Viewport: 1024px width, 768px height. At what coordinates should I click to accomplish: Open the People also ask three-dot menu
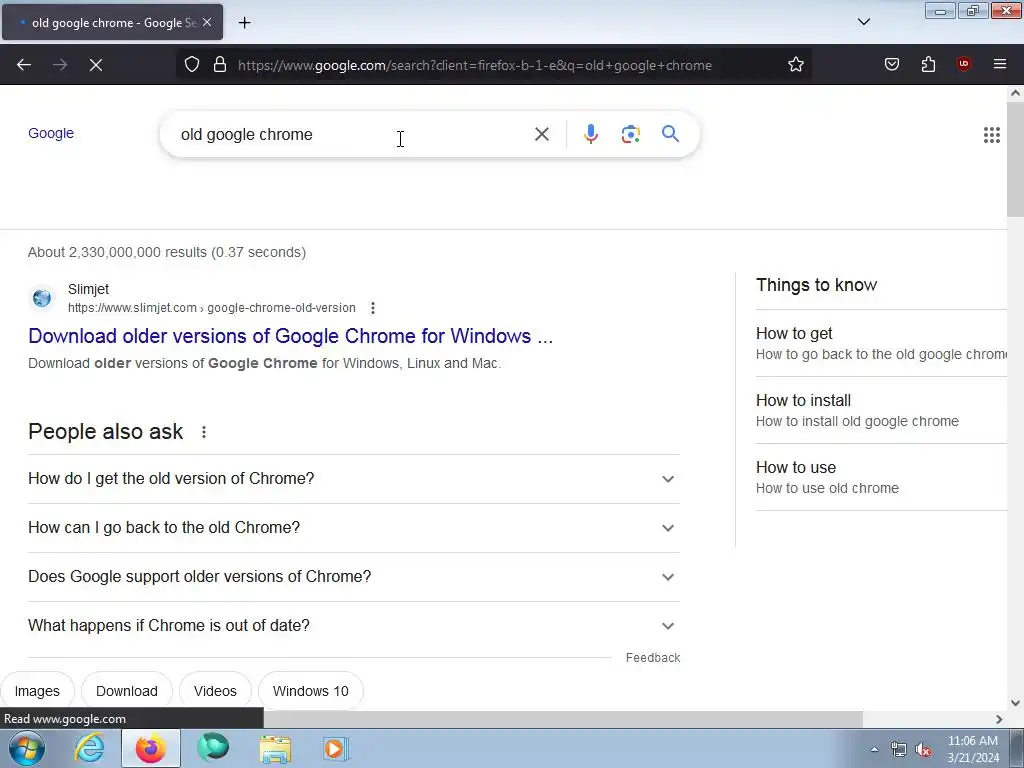click(x=204, y=432)
